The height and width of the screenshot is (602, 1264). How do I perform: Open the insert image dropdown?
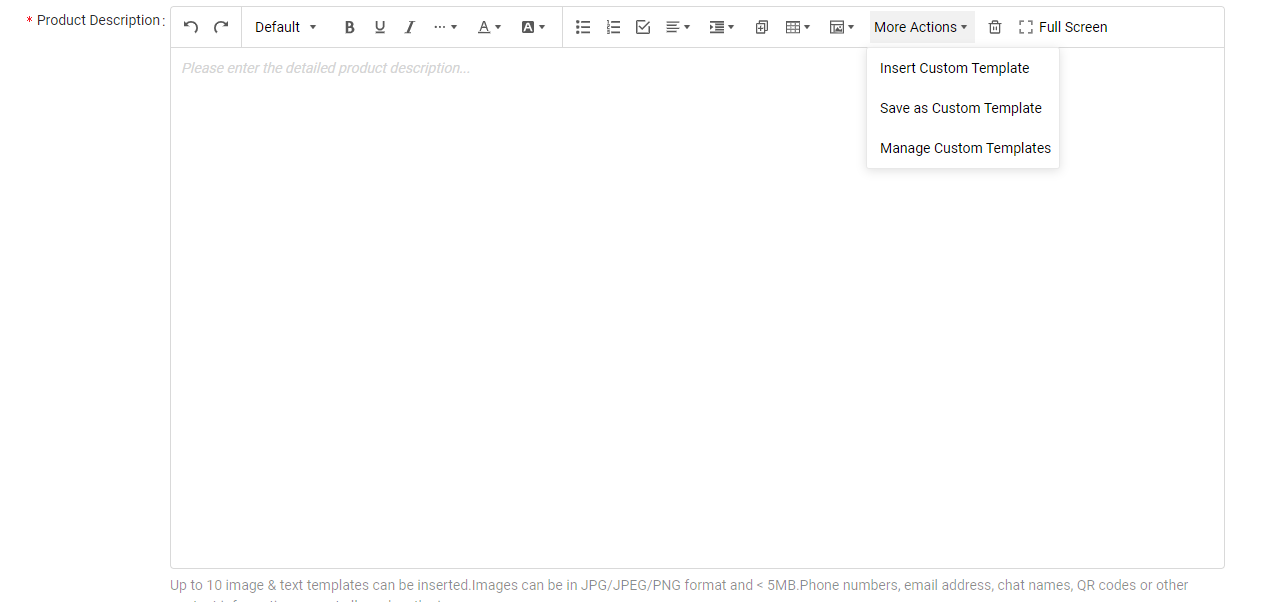pos(841,27)
